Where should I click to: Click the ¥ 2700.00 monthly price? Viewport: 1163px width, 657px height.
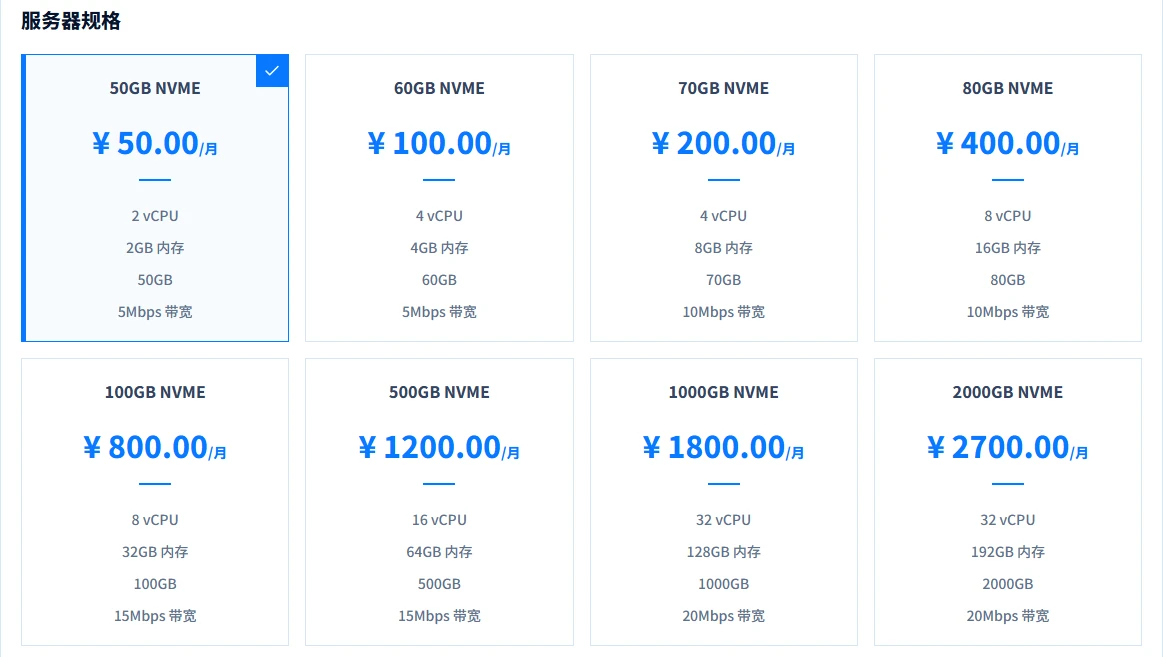tap(1008, 447)
